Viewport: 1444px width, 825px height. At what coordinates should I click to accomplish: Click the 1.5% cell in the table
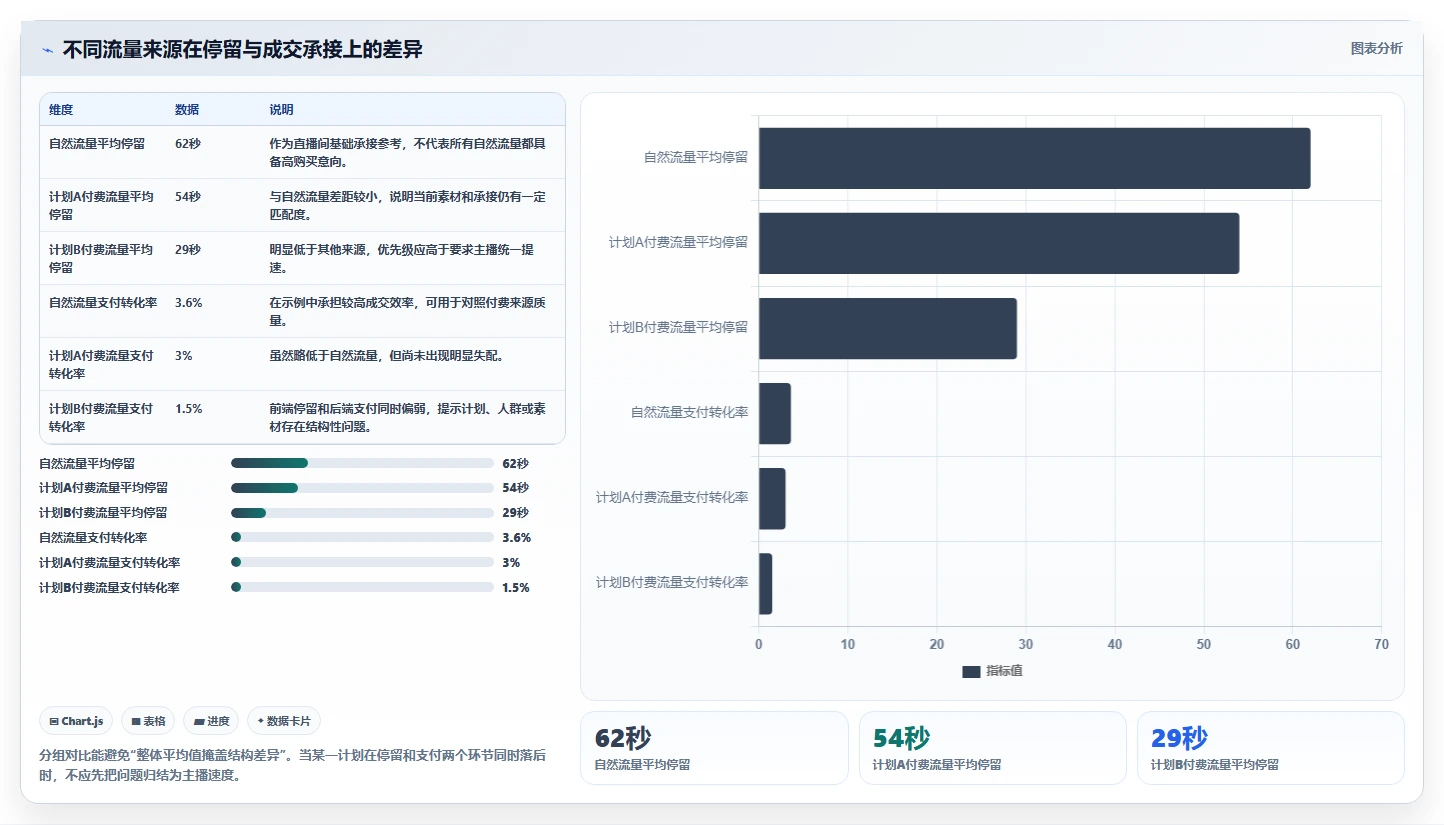[189, 409]
